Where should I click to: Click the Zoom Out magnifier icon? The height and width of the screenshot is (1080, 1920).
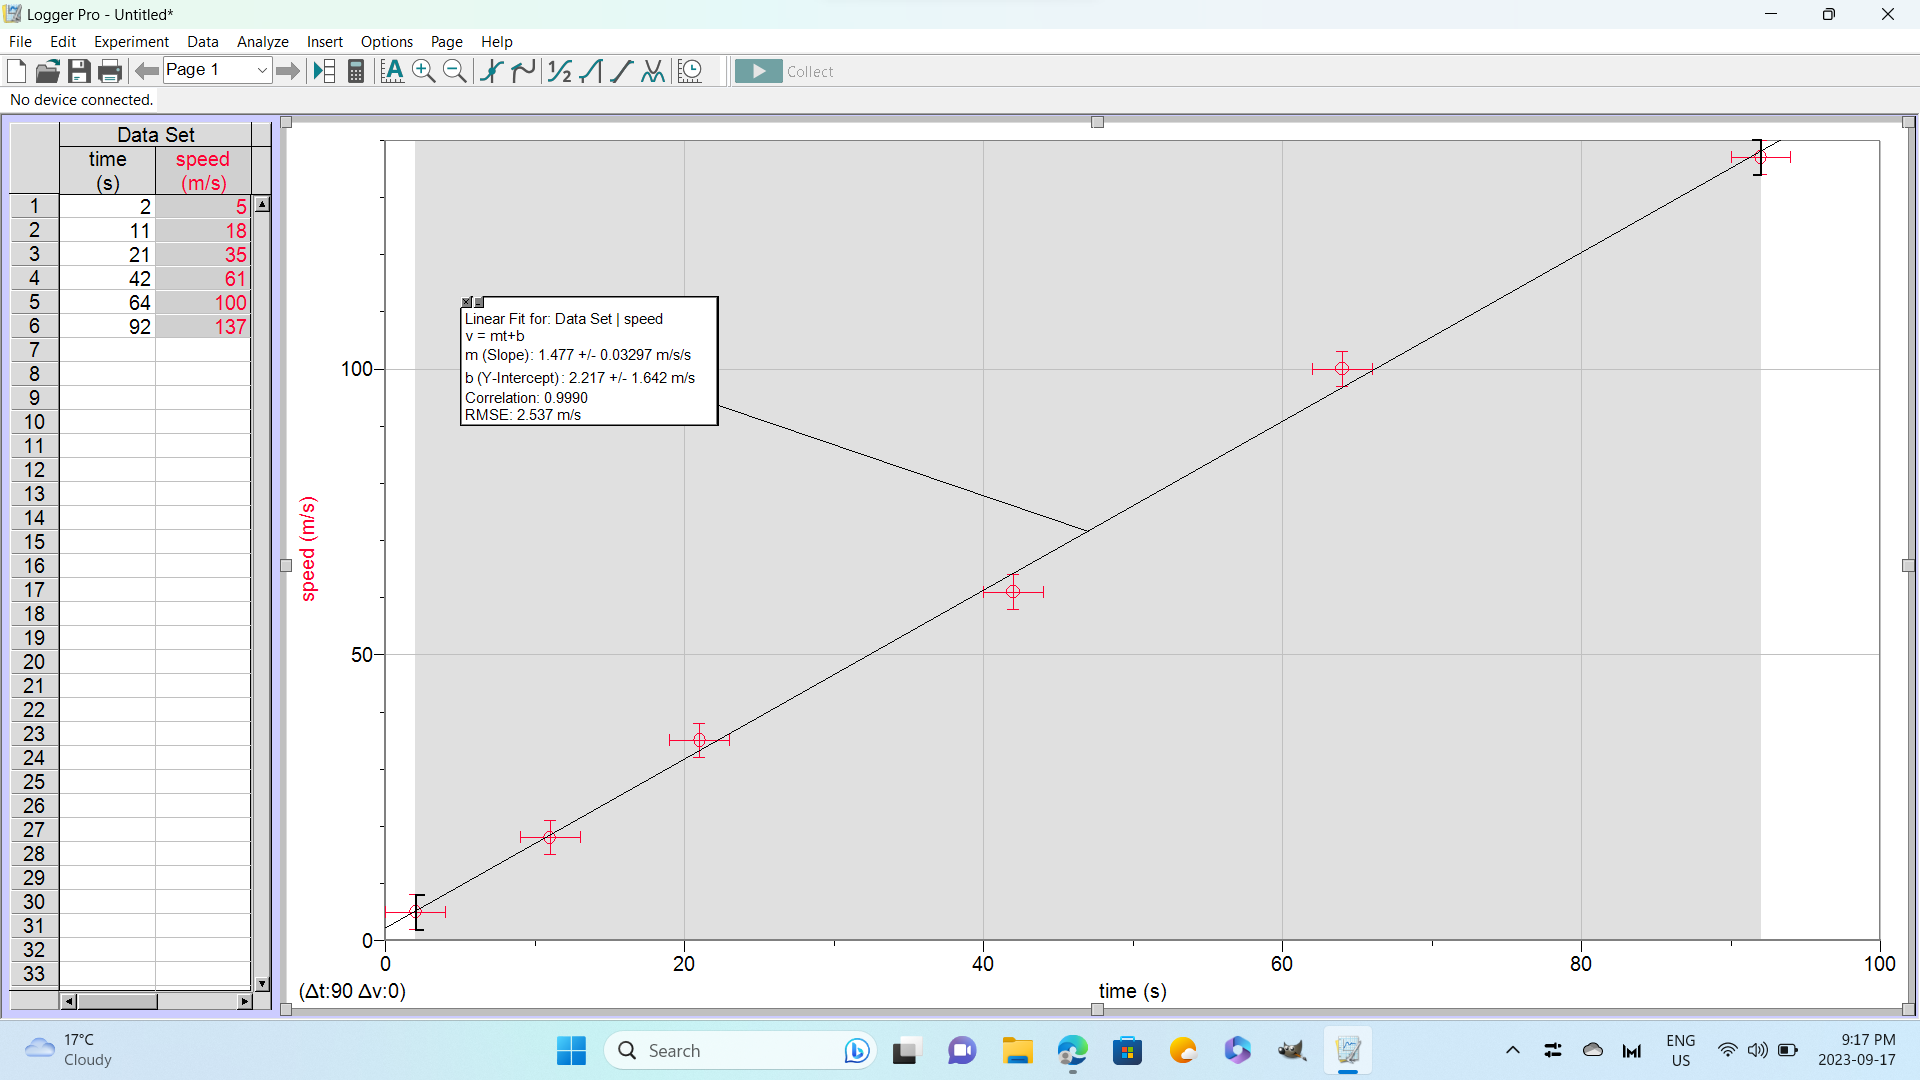454,71
